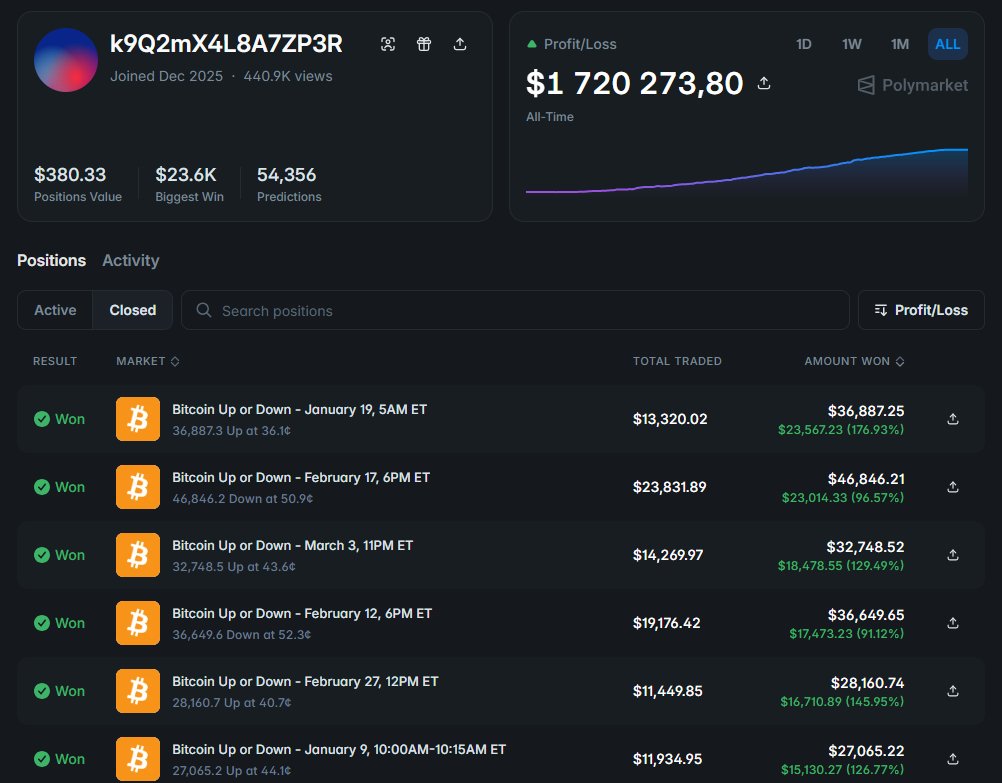
Task: Click the green Profit/Loss up-triangle indicator
Action: click(x=532, y=44)
